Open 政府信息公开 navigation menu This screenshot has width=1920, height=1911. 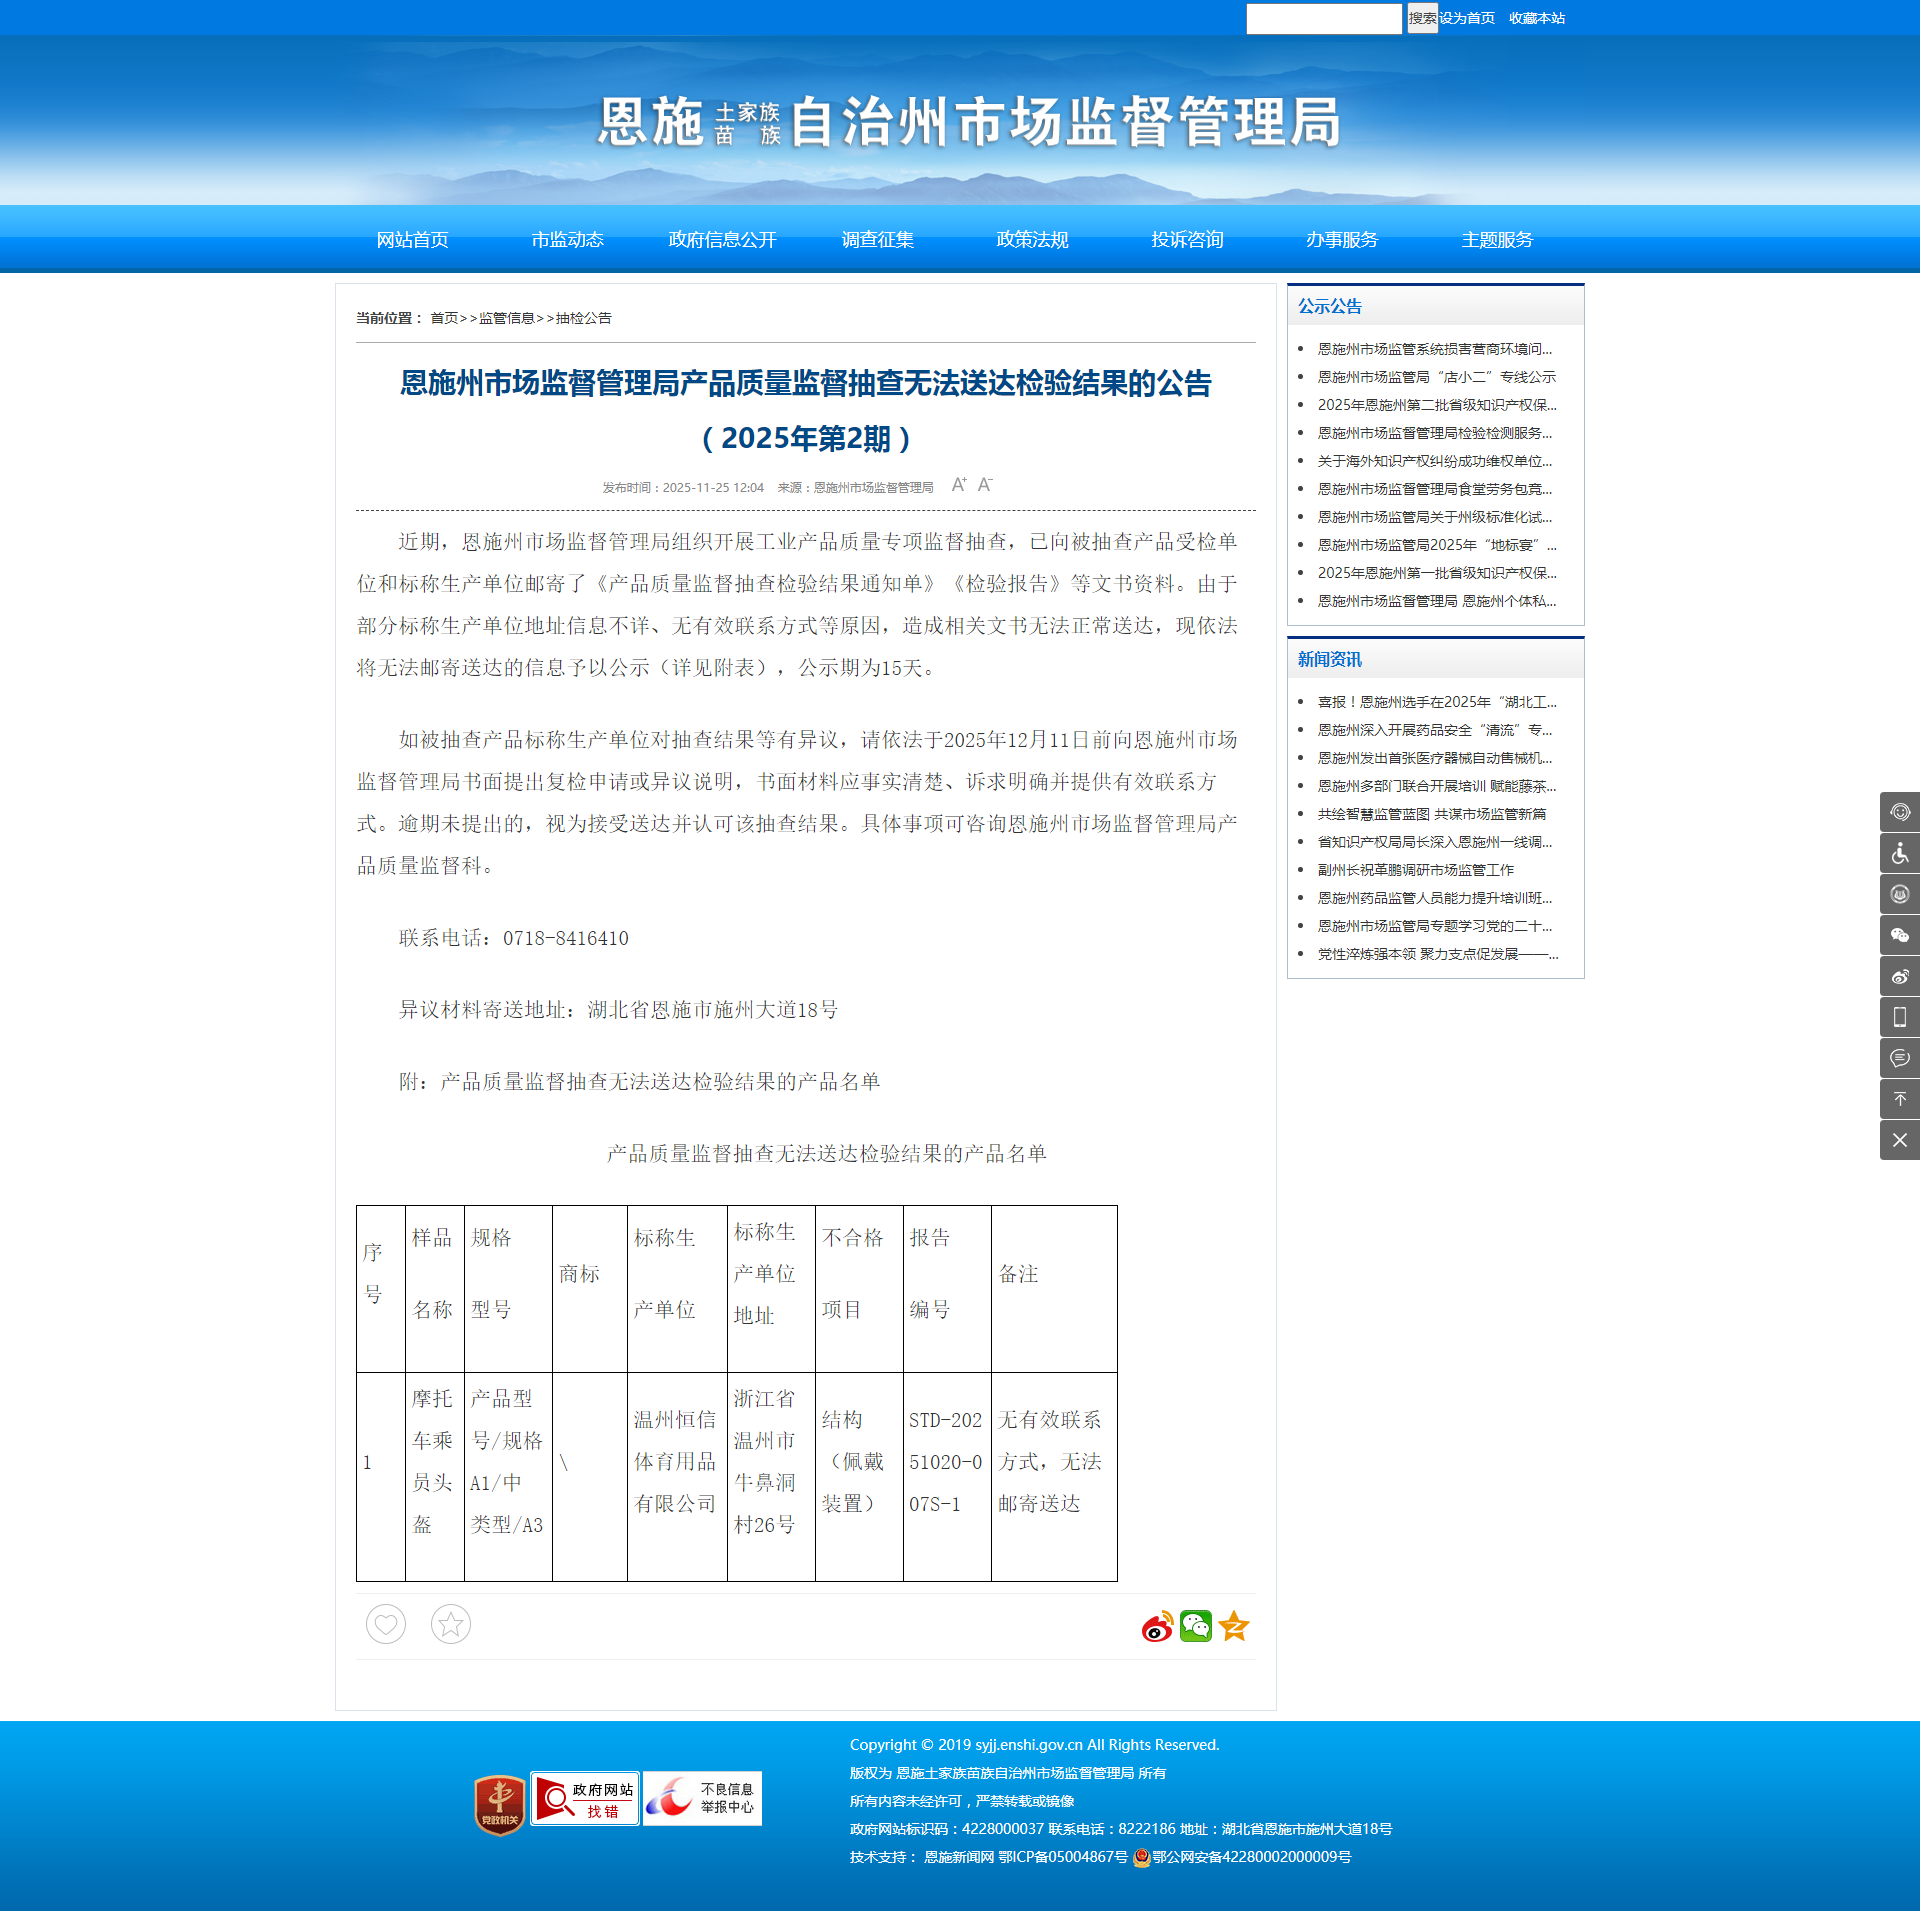(722, 240)
